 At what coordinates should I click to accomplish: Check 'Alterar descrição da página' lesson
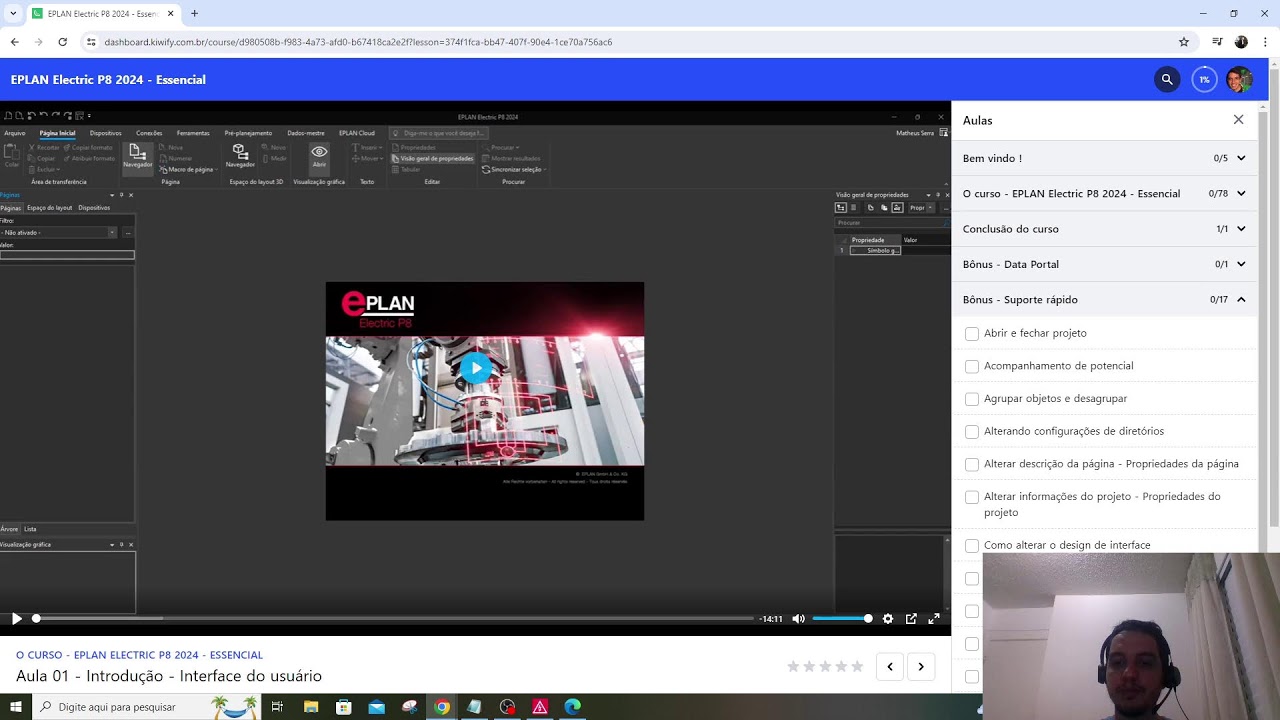pyautogui.click(x=972, y=465)
